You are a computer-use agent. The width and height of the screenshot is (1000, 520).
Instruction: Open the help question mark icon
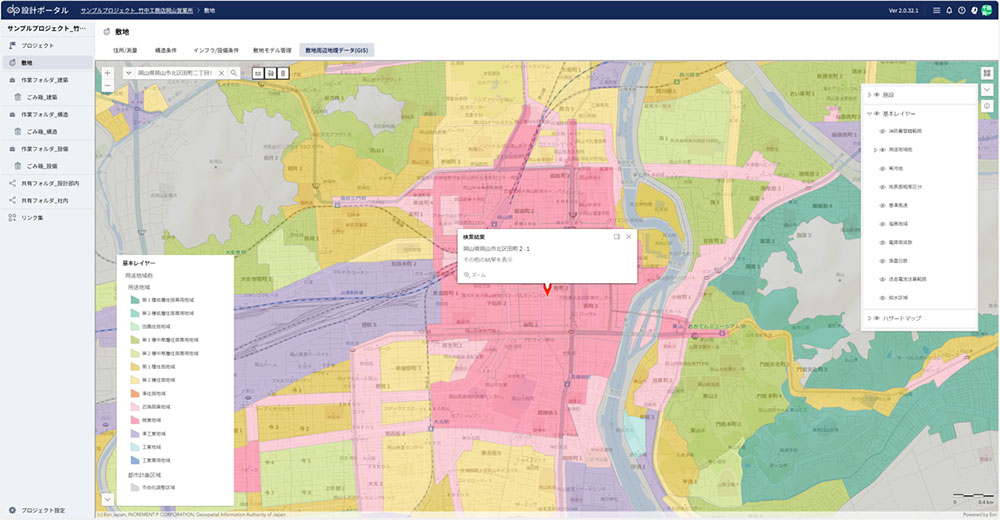(x=961, y=10)
